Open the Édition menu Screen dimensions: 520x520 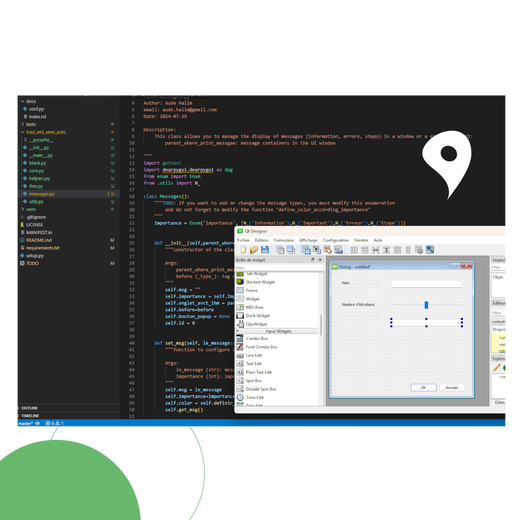[x=261, y=240]
